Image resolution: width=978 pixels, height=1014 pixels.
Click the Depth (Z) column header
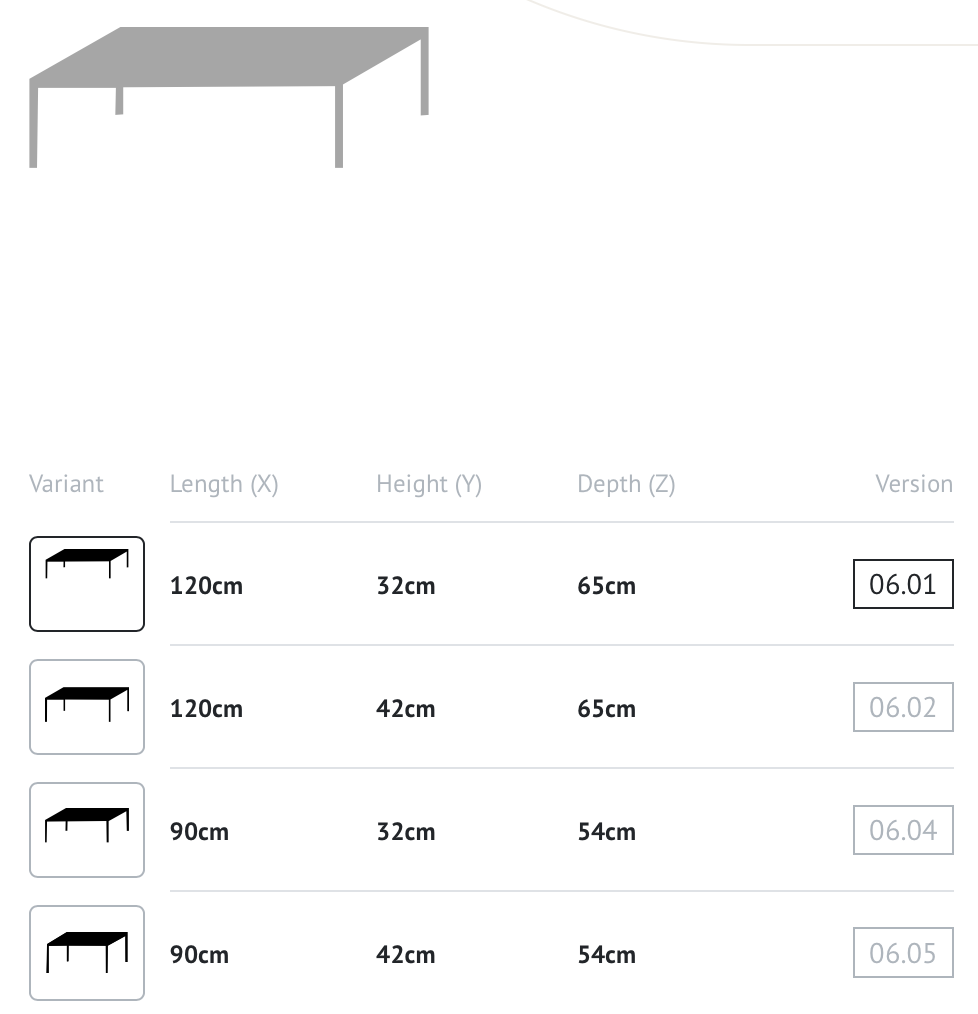pyautogui.click(x=626, y=484)
